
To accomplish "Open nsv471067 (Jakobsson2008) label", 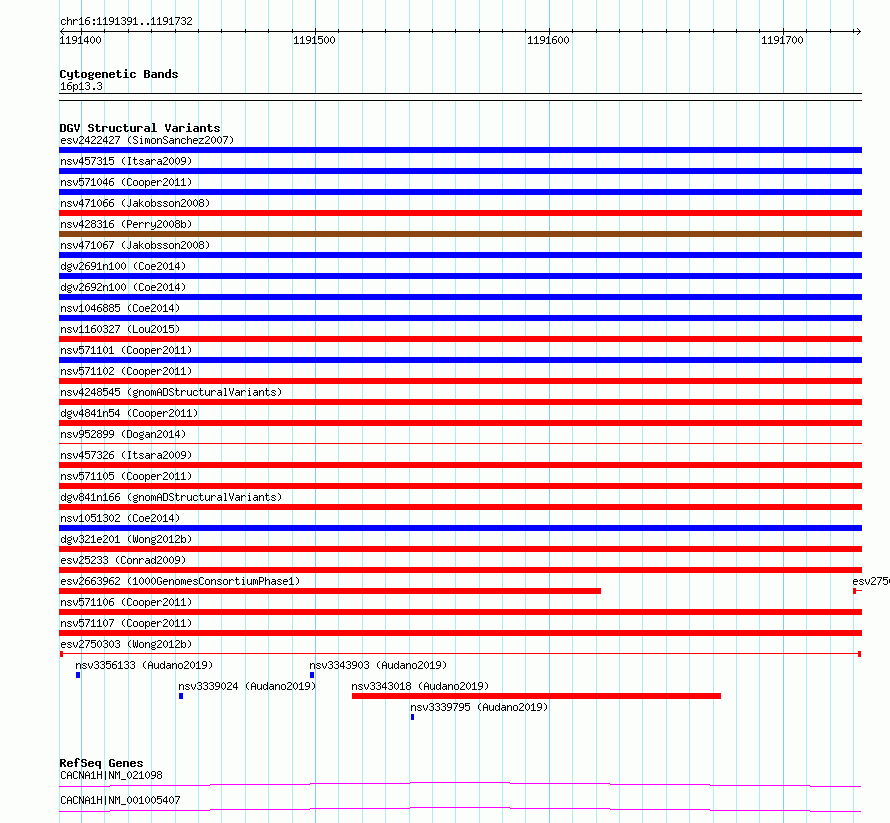I will pyautogui.click(x=135, y=245).
